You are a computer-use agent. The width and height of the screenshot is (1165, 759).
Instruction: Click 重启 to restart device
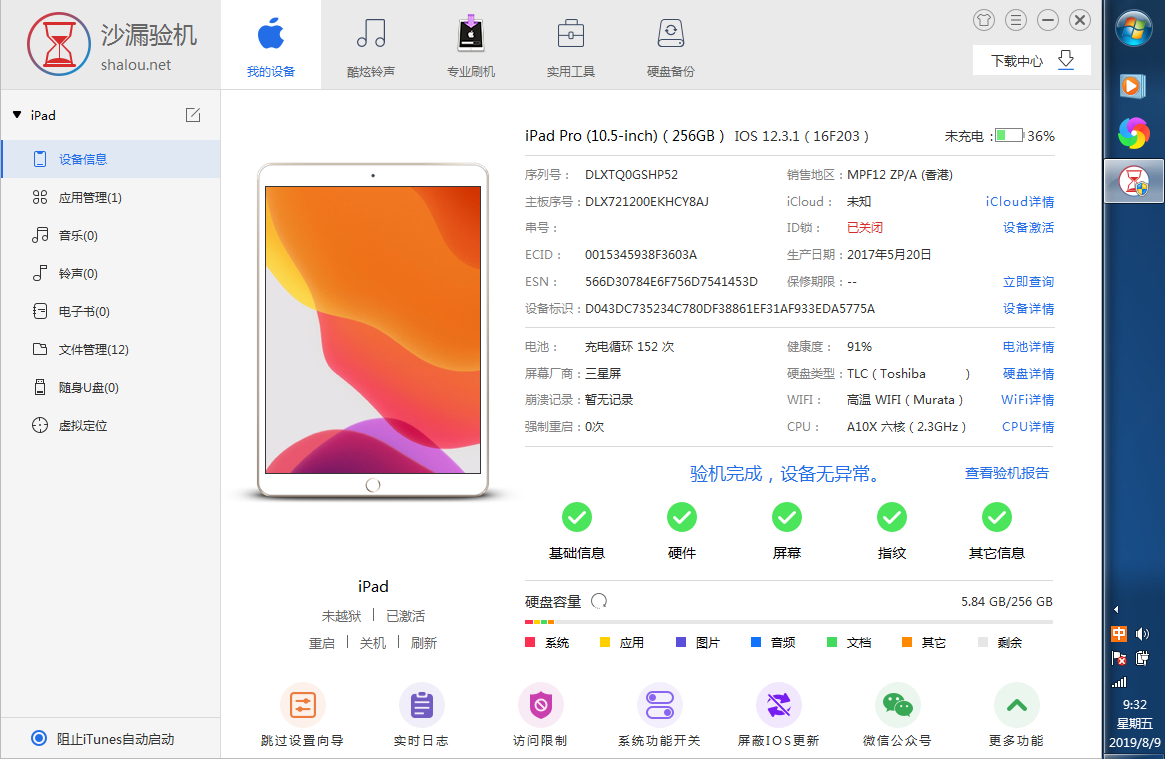tap(322, 643)
